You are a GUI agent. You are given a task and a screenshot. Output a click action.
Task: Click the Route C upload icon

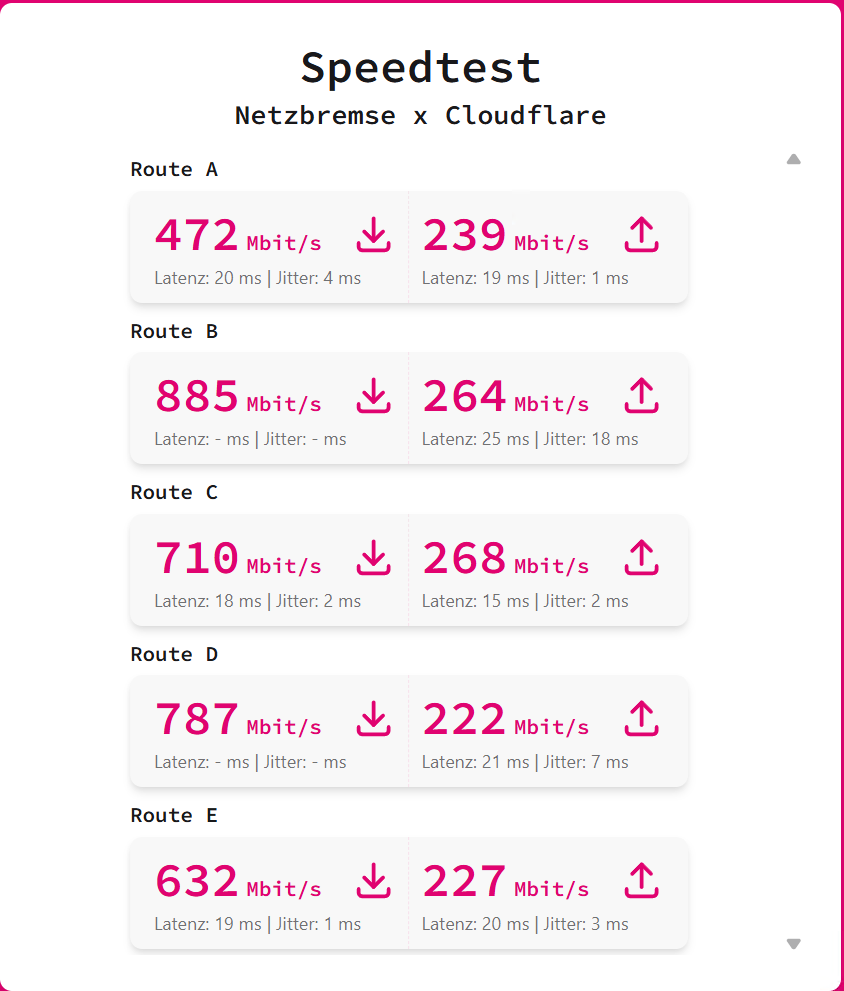[642, 557]
